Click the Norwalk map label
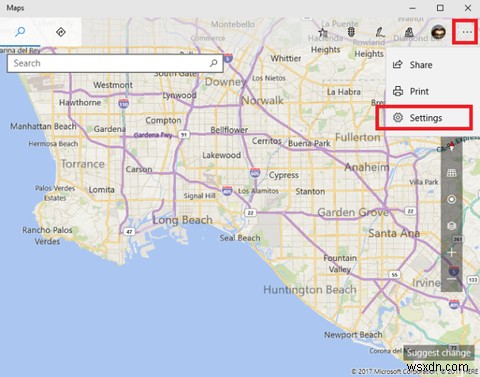Screen dimensions: 480x377 click(x=263, y=100)
